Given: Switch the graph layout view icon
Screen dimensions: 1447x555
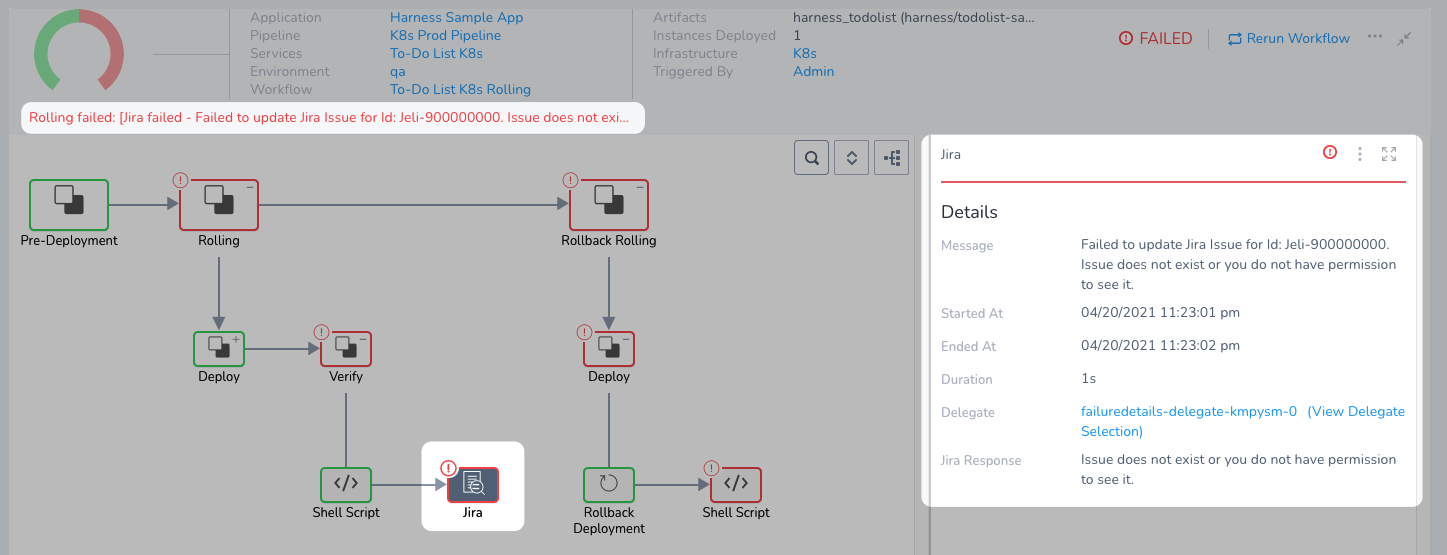Looking at the screenshot, I should 891,158.
